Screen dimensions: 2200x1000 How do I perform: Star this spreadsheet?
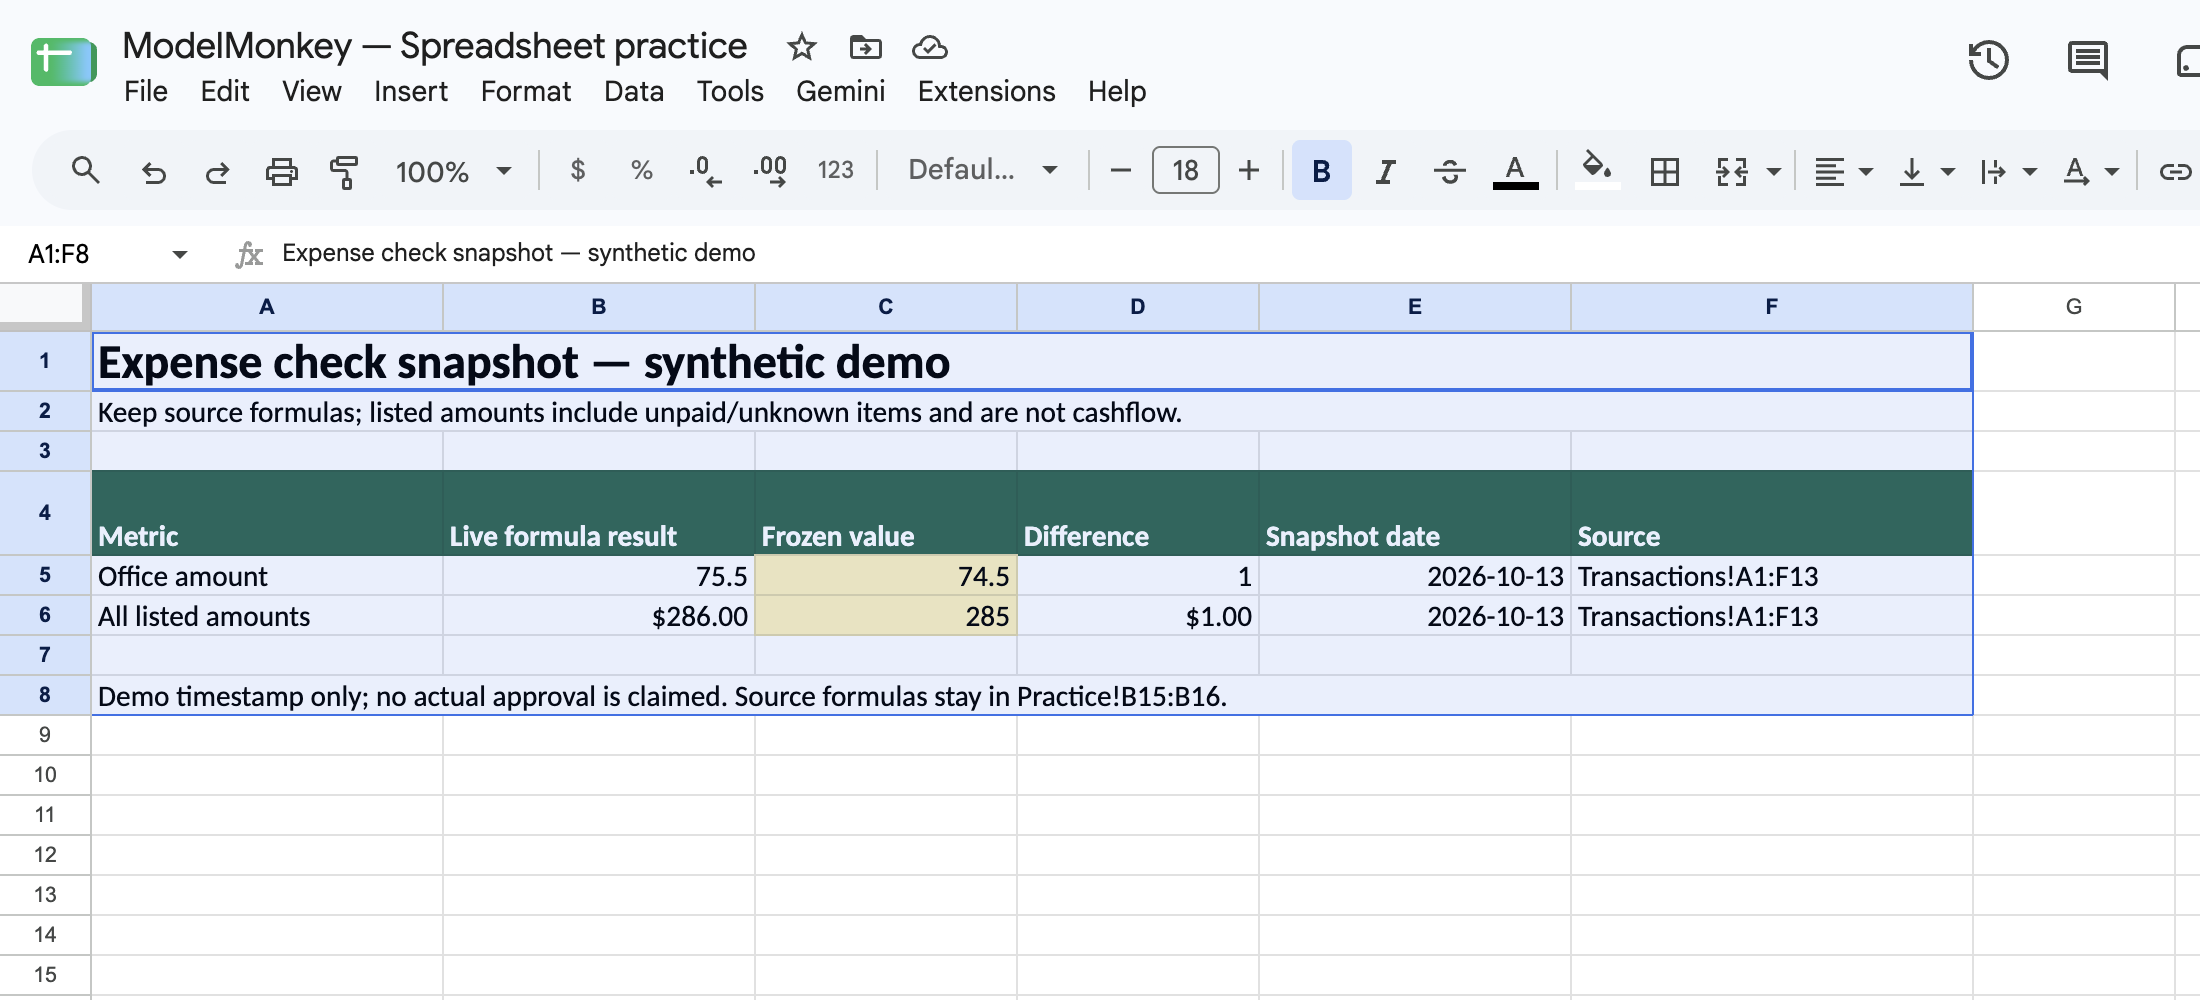click(801, 47)
